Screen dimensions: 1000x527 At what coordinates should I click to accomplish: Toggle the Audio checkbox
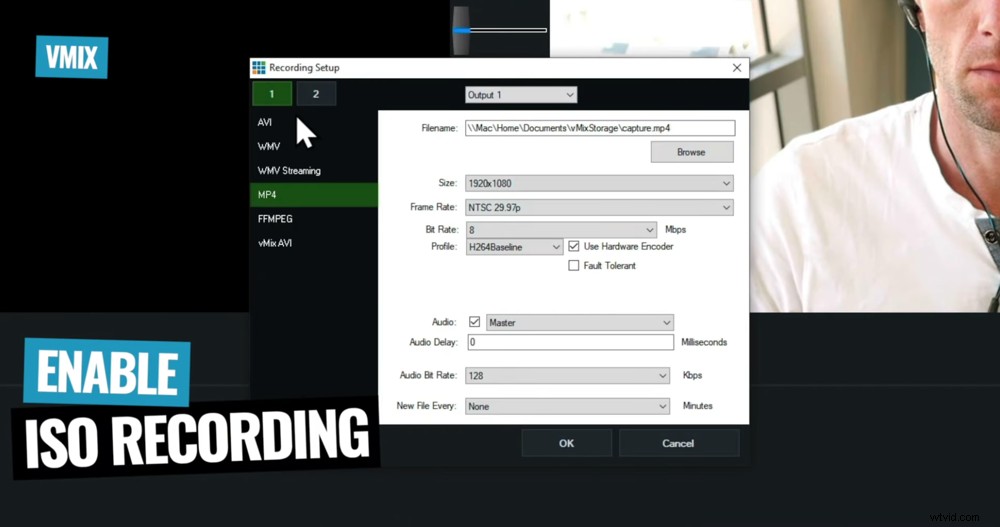click(x=474, y=322)
